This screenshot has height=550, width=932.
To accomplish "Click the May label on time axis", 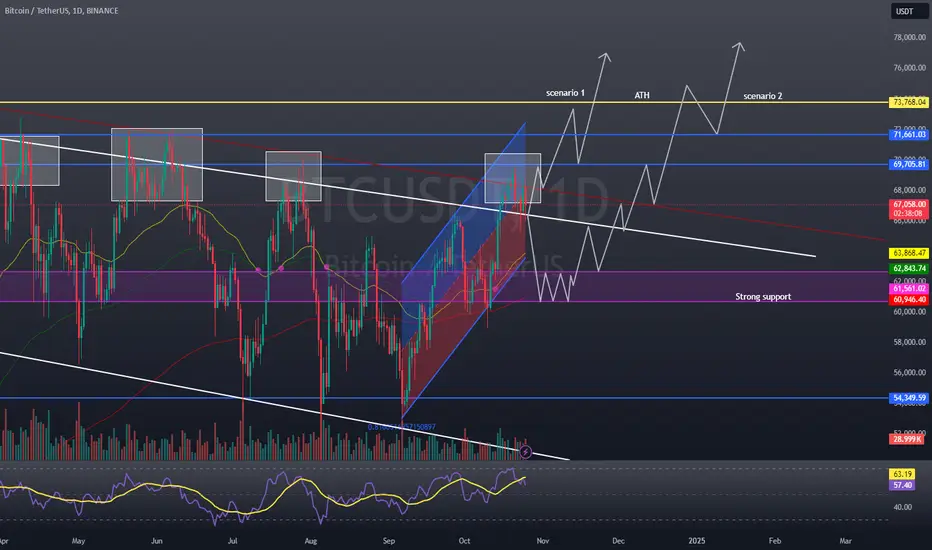I will [x=78, y=541].
